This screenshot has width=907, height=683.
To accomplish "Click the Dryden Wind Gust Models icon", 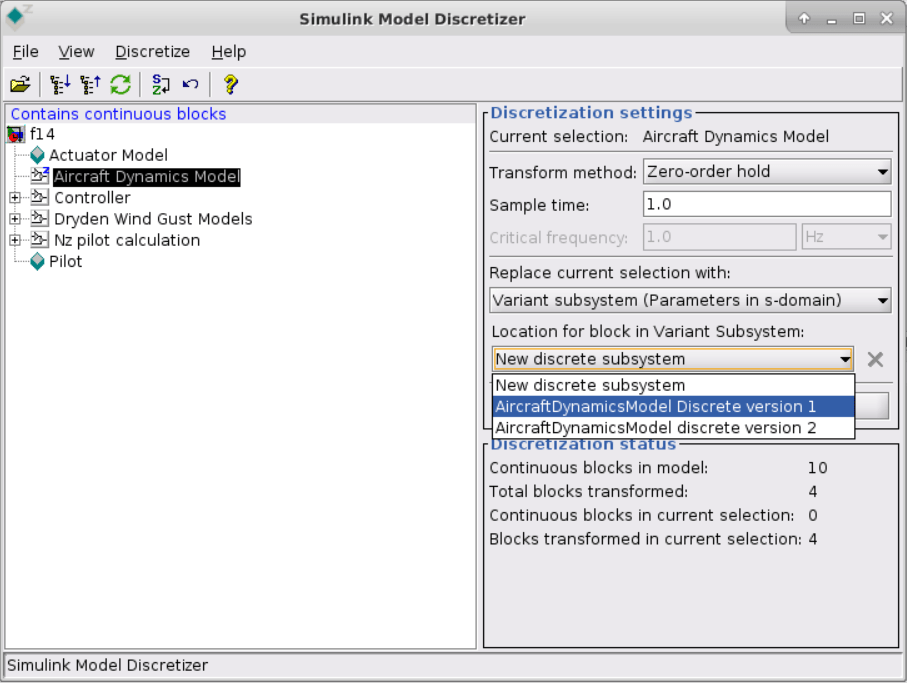I will coord(39,219).
